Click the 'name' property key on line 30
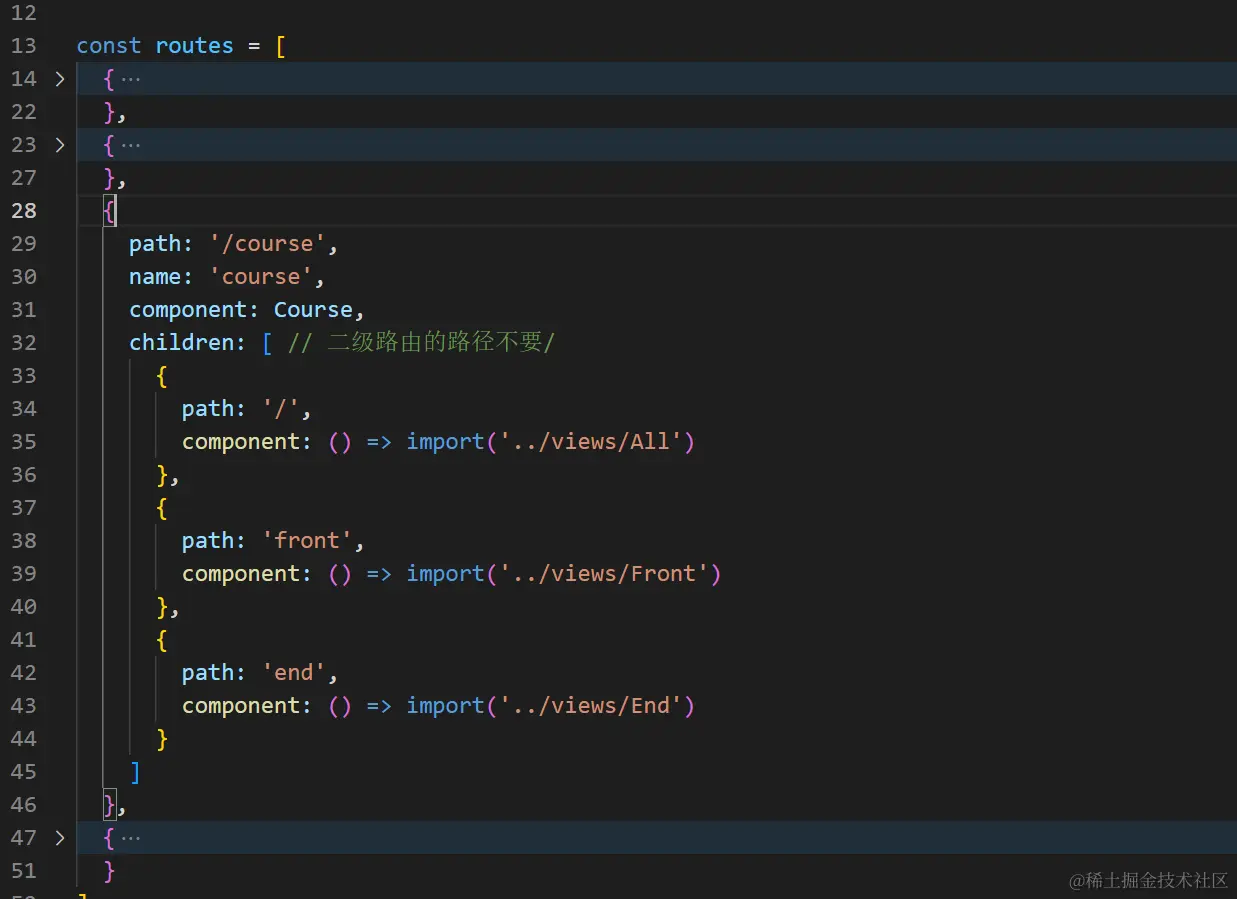Image resolution: width=1237 pixels, height=899 pixels. (x=155, y=277)
